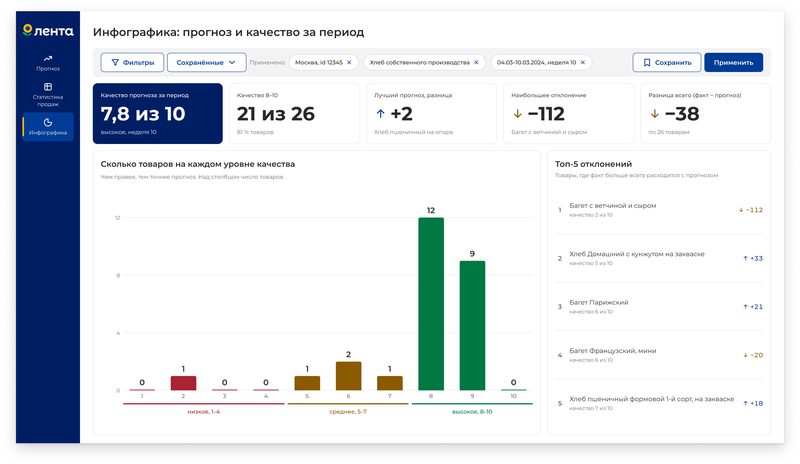Remove Хлеб собственного производства filter chip
The width and height of the screenshot is (800, 464).
coord(477,62)
